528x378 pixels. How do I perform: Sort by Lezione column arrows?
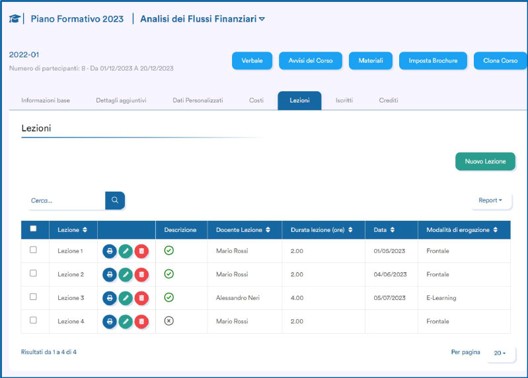85,230
